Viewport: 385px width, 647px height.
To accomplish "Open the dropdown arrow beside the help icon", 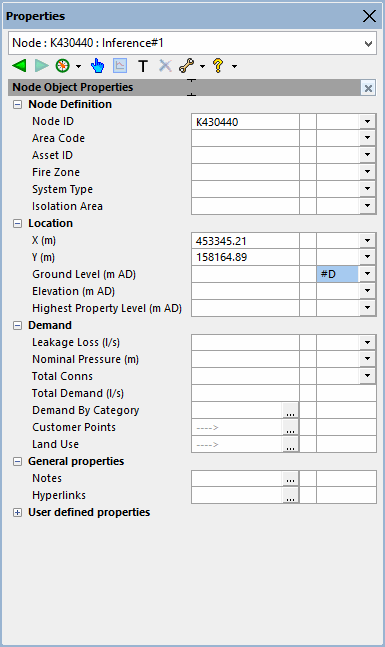I will (x=234, y=66).
